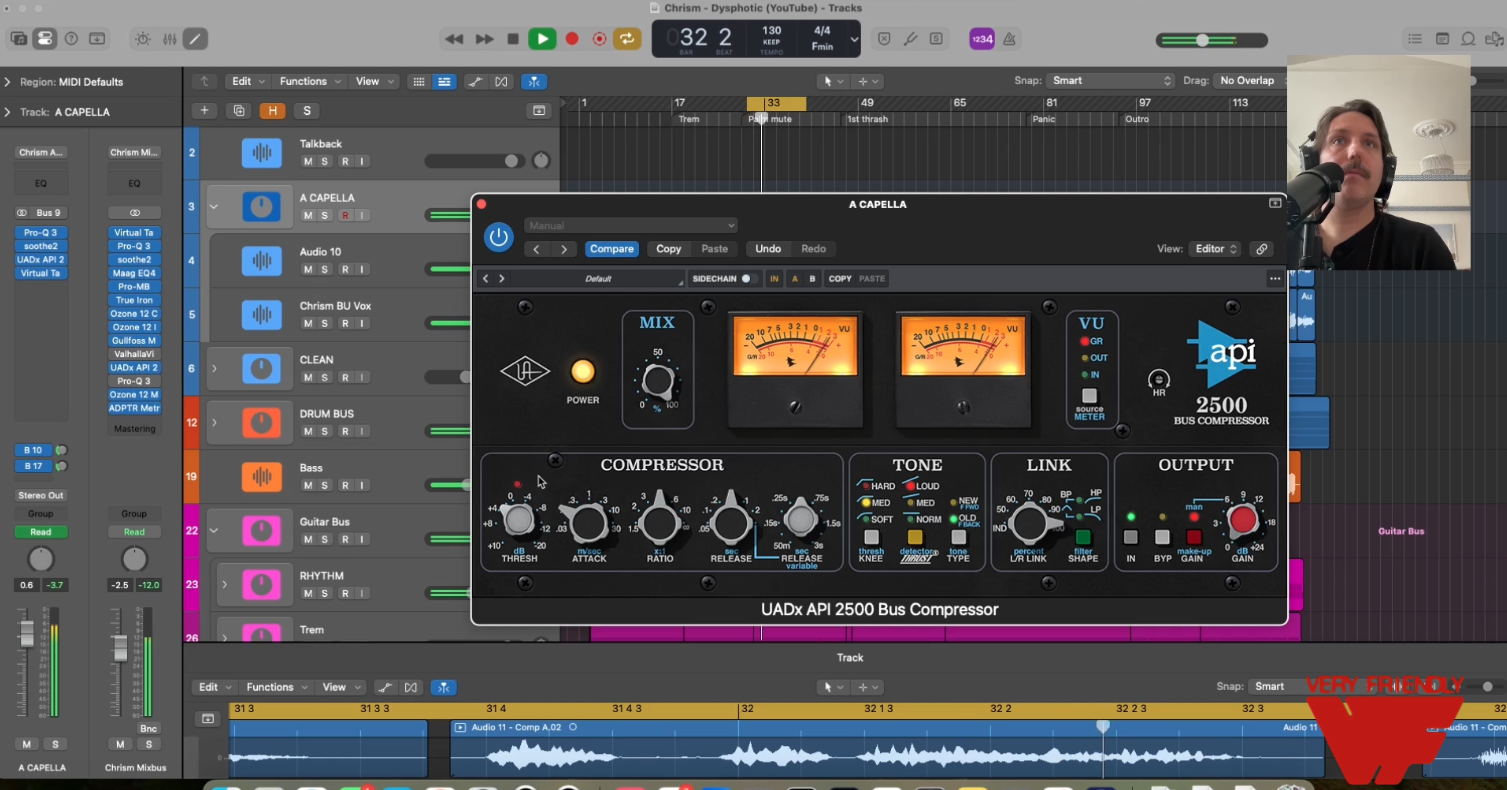This screenshot has height=790, width=1507.
Task: Click the plugin Undo button
Action: tap(768, 249)
